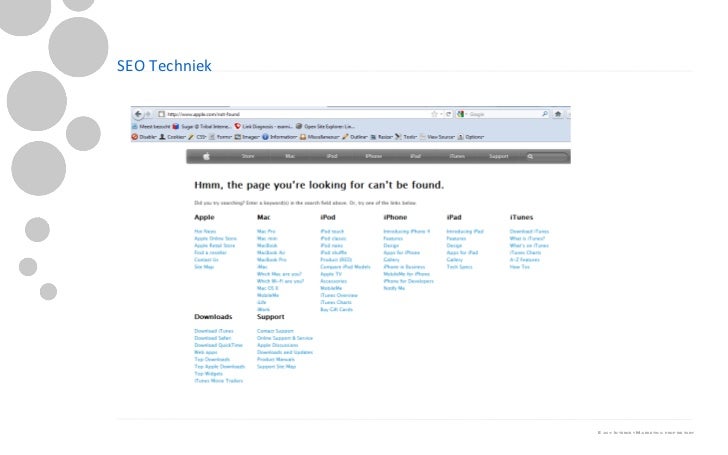Select Store in Apple navigation bar
Screen dimensions: 728x455
(248, 156)
